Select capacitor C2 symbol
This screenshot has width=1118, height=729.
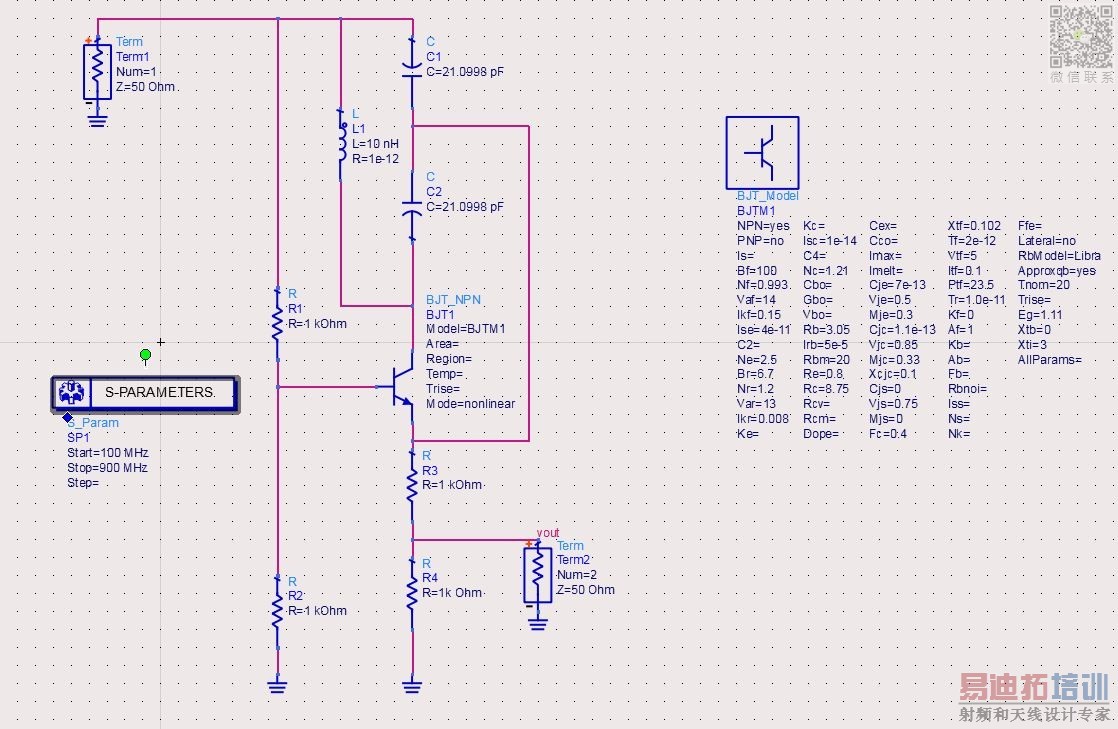(x=412, y=207)
